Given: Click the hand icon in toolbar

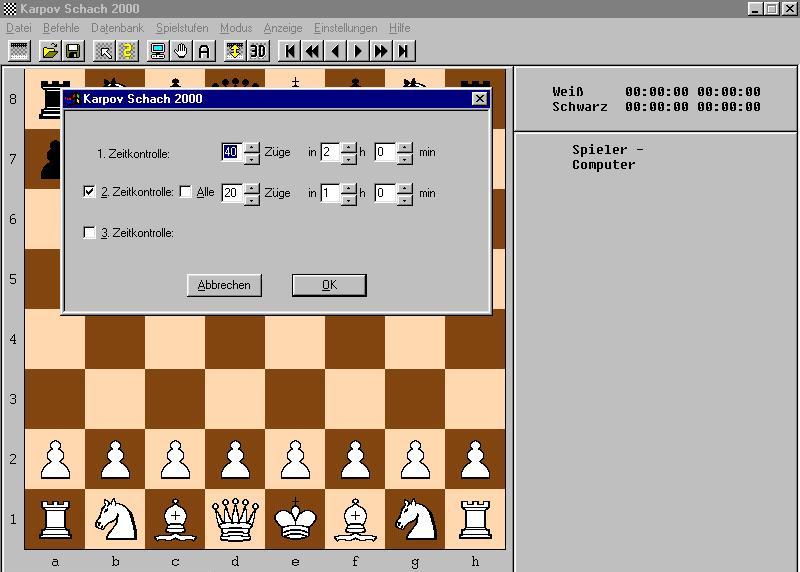Looking at the screenshot, I should [x=181, y=50].
